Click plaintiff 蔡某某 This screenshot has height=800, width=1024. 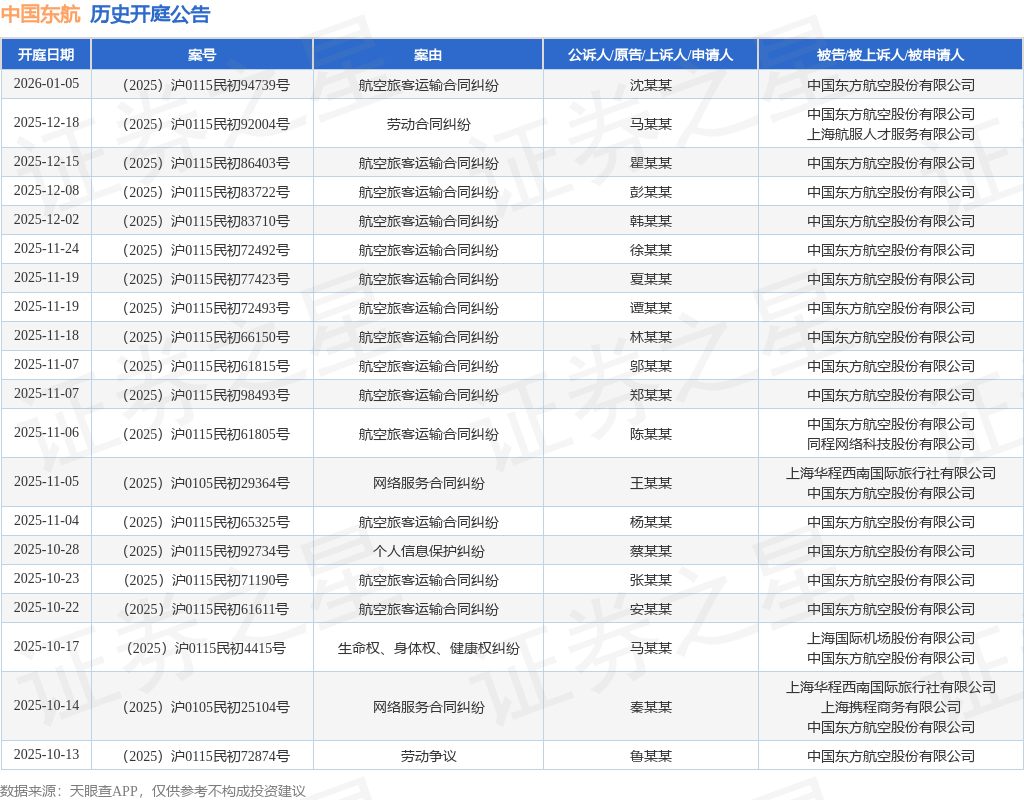650,551
